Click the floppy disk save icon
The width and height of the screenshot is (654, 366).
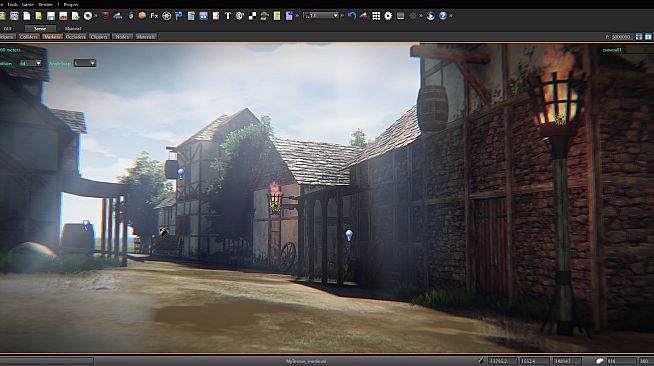pos(51,16)
